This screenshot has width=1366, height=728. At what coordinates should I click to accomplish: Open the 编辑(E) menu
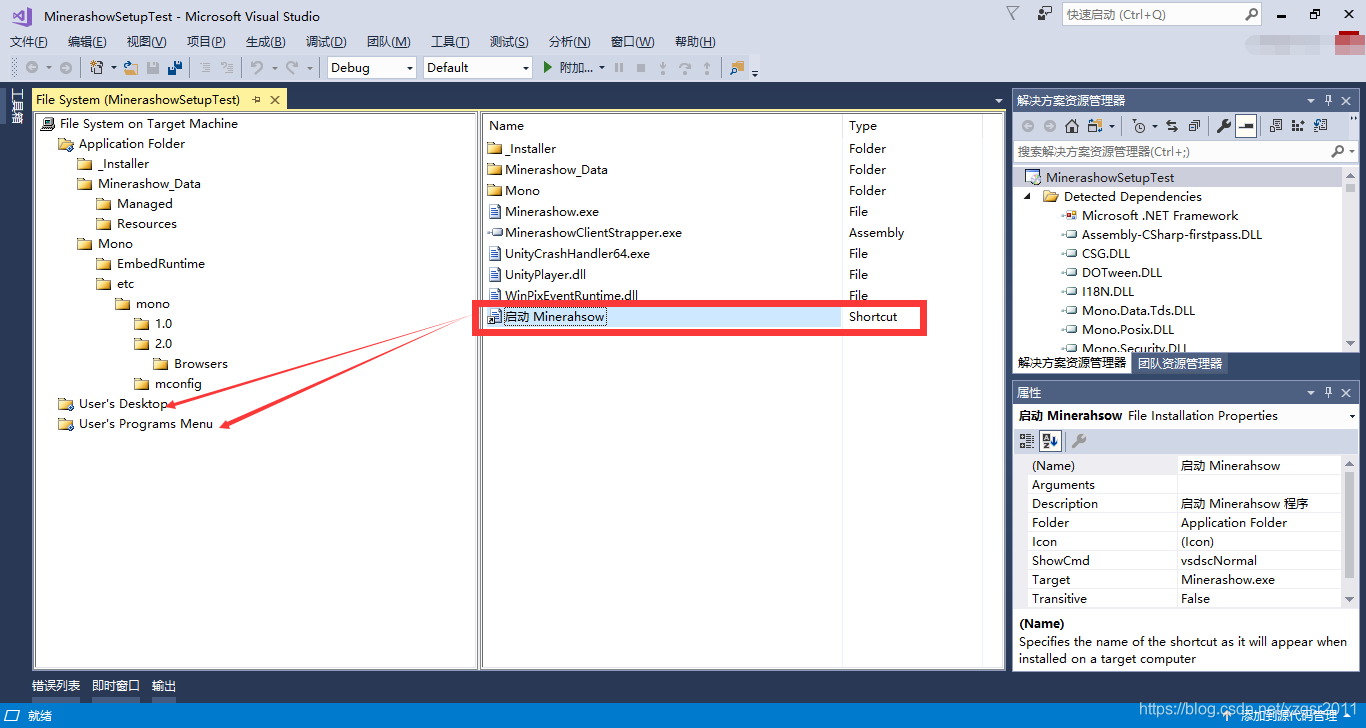(87, 41)
